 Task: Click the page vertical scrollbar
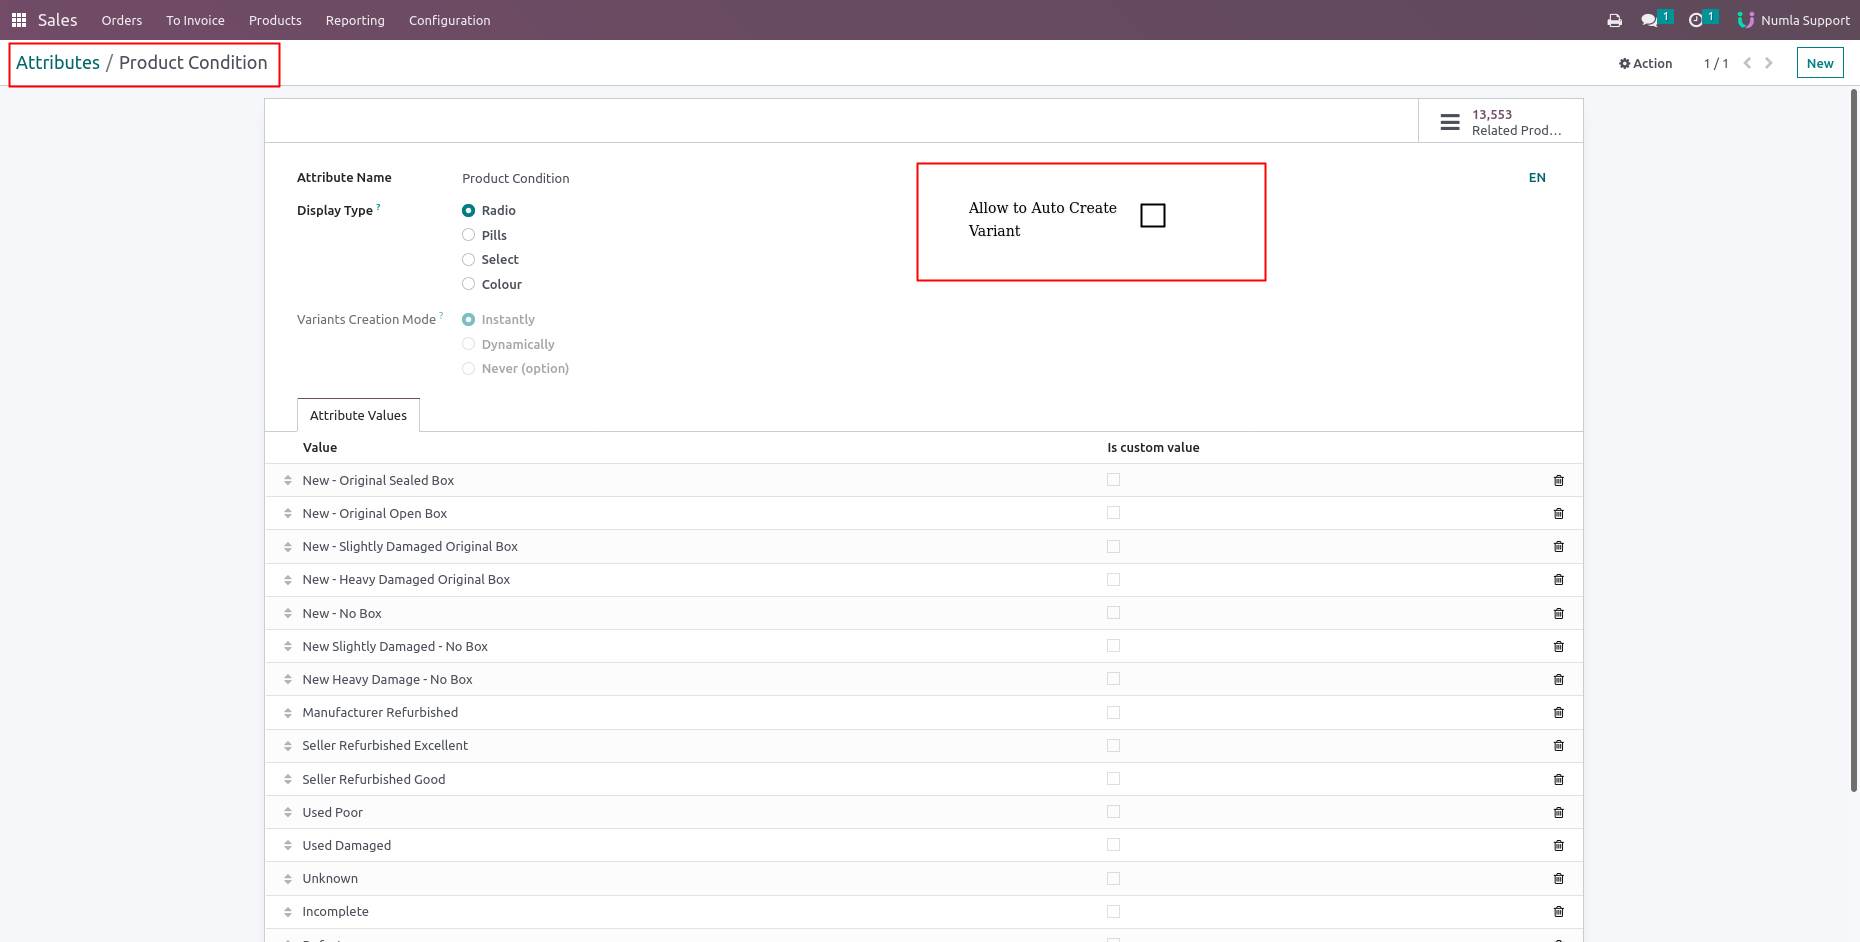tap(1853, 440)
